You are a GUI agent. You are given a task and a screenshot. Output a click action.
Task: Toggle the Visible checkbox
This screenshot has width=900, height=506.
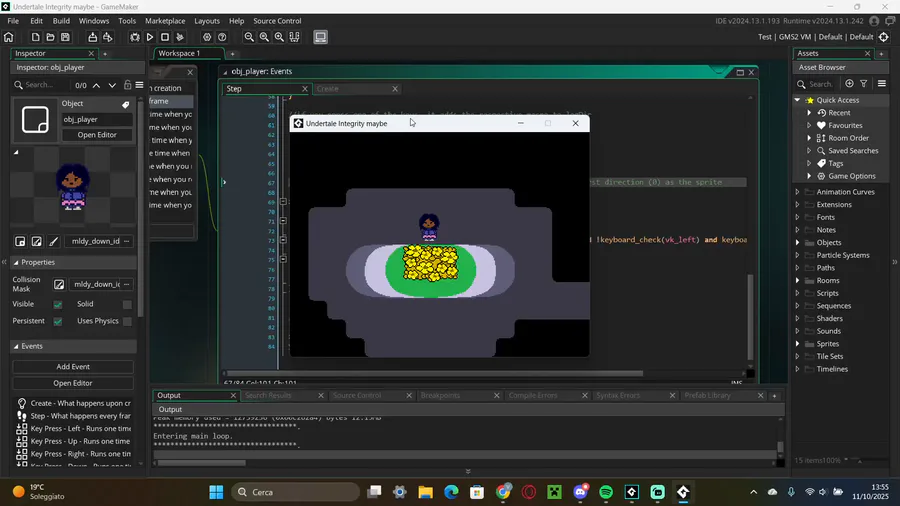(57, 304)
